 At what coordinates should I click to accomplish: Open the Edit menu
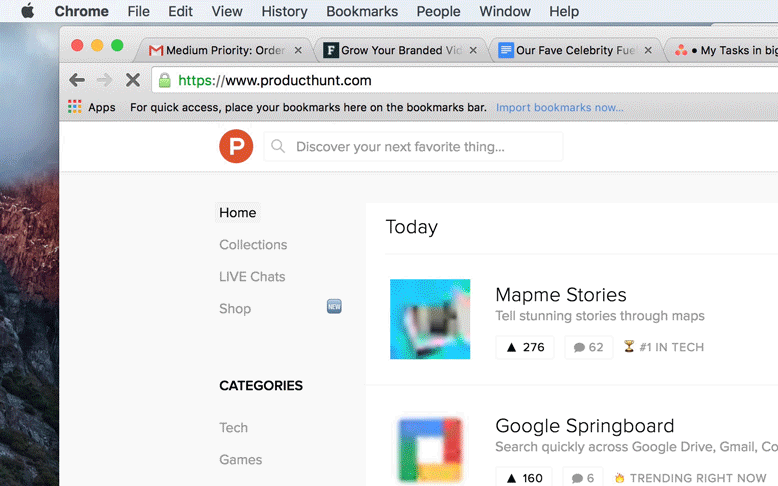click(180, 11)
